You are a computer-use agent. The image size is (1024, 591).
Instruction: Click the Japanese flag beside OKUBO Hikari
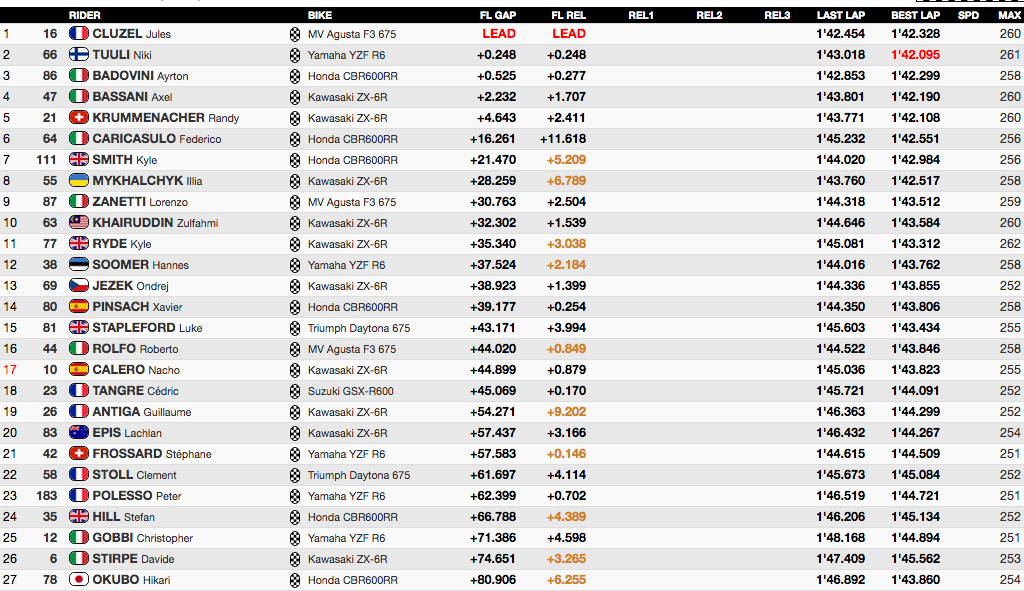(78, 579)
